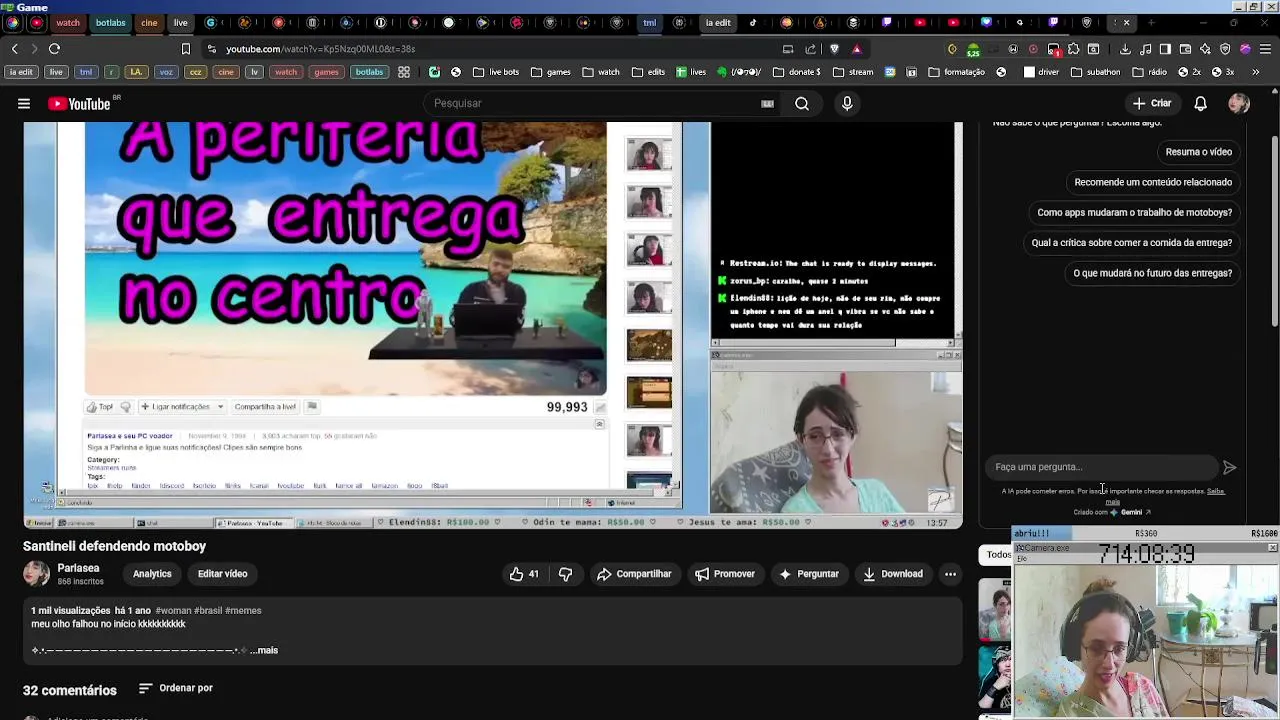Reload the page

pyautogui.click(x=54, y=48)
